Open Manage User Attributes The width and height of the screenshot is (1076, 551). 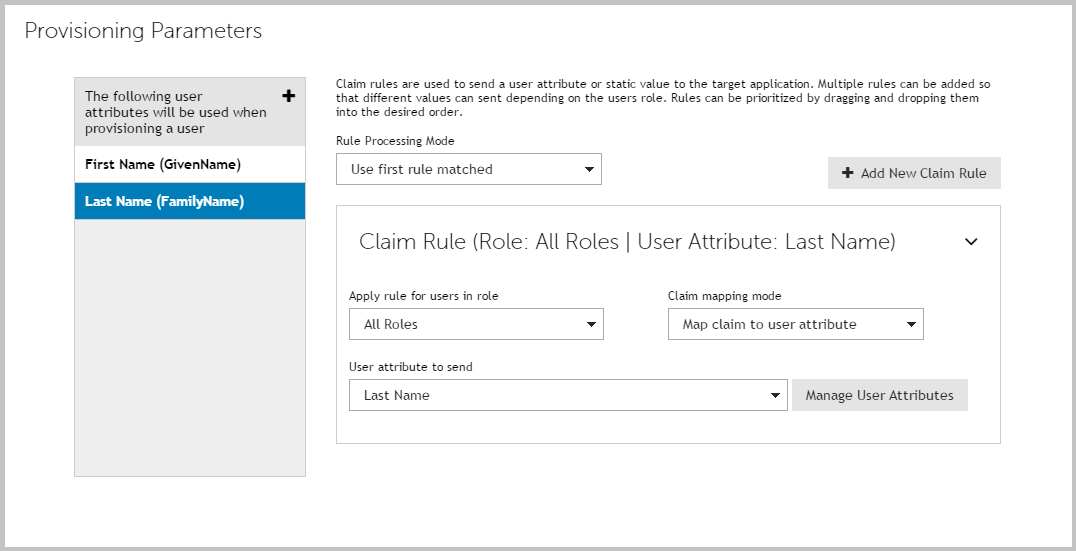point(879,395)
